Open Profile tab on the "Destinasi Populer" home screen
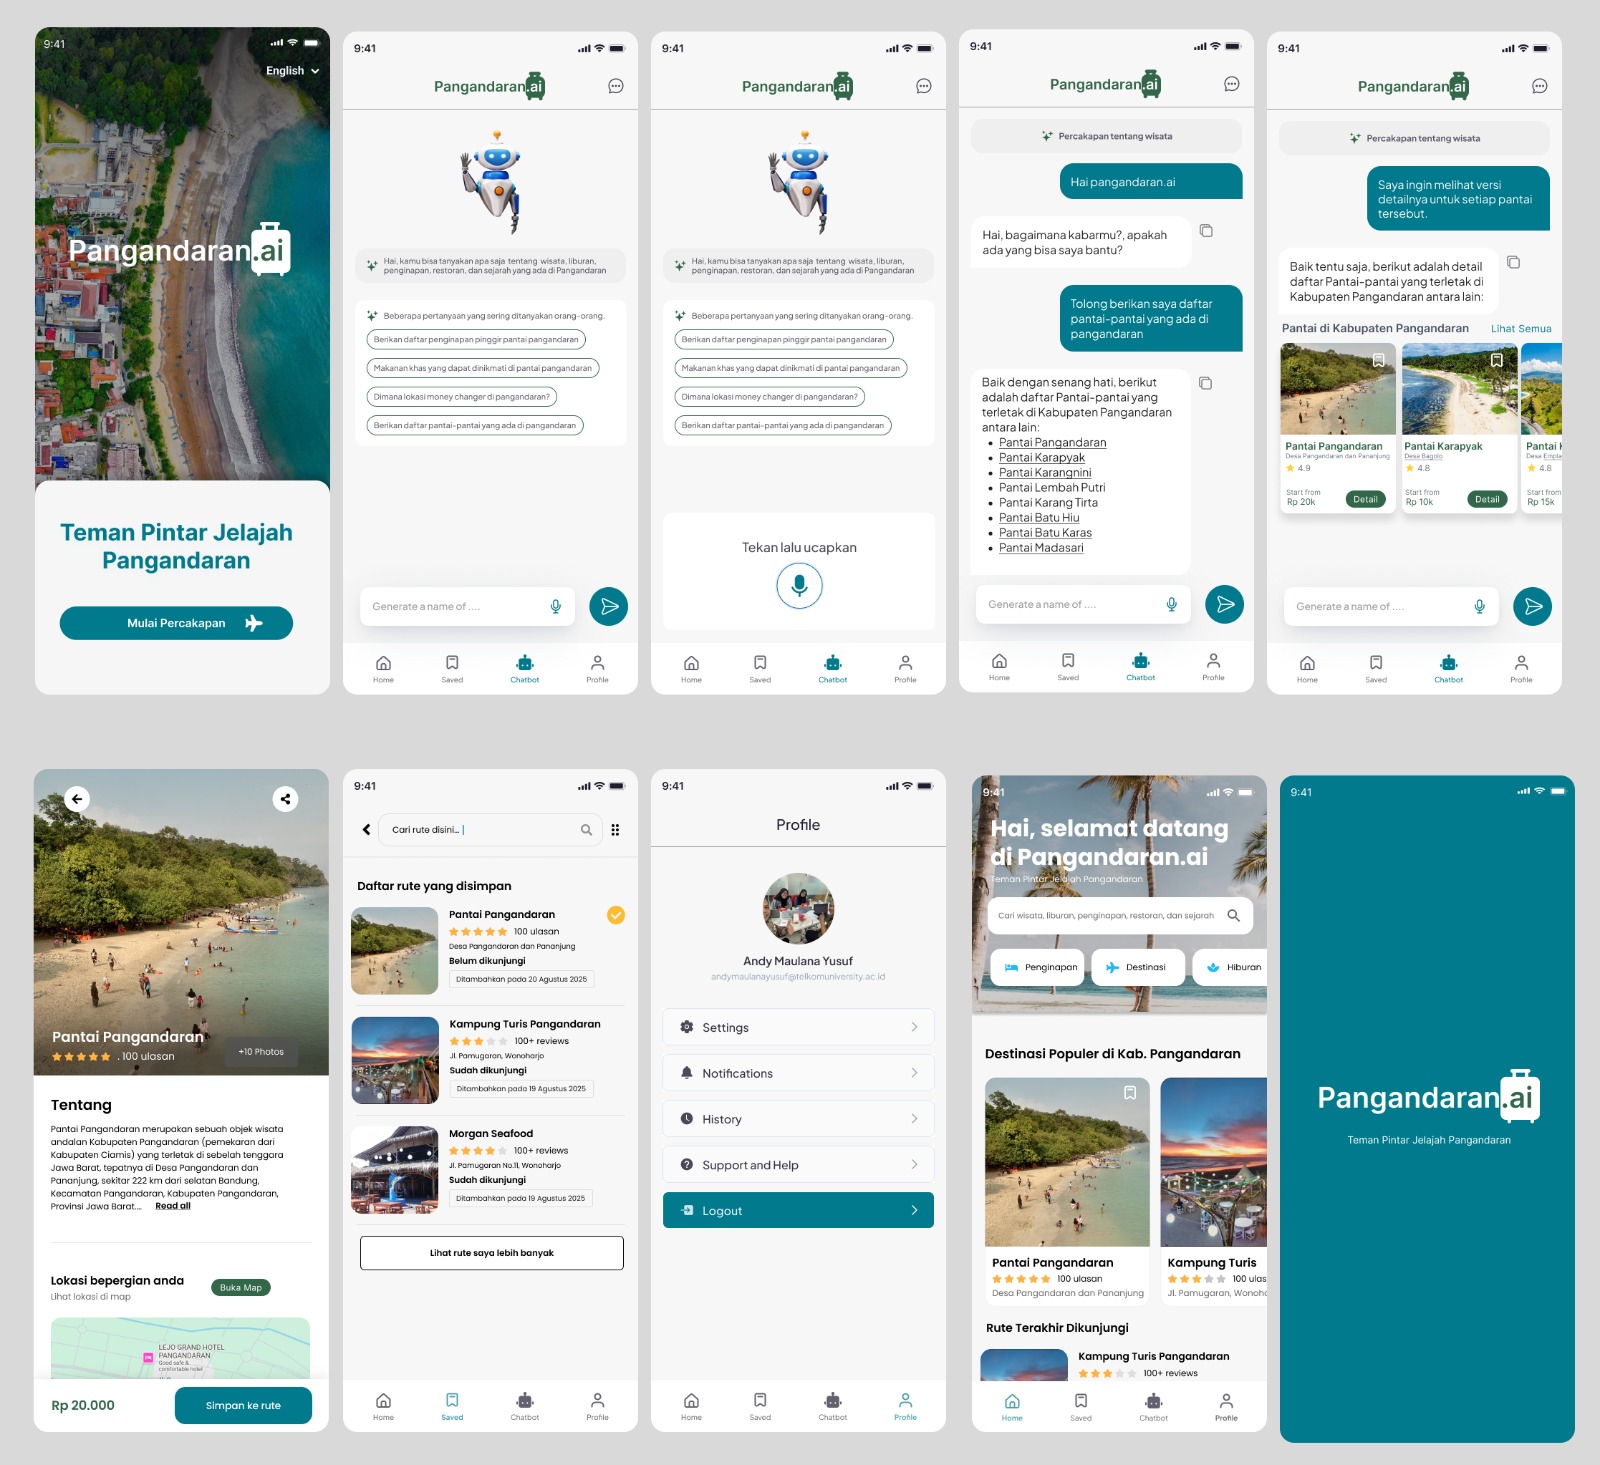Screen dimensions: 1600x1465 click(x=1226, y=1407)
